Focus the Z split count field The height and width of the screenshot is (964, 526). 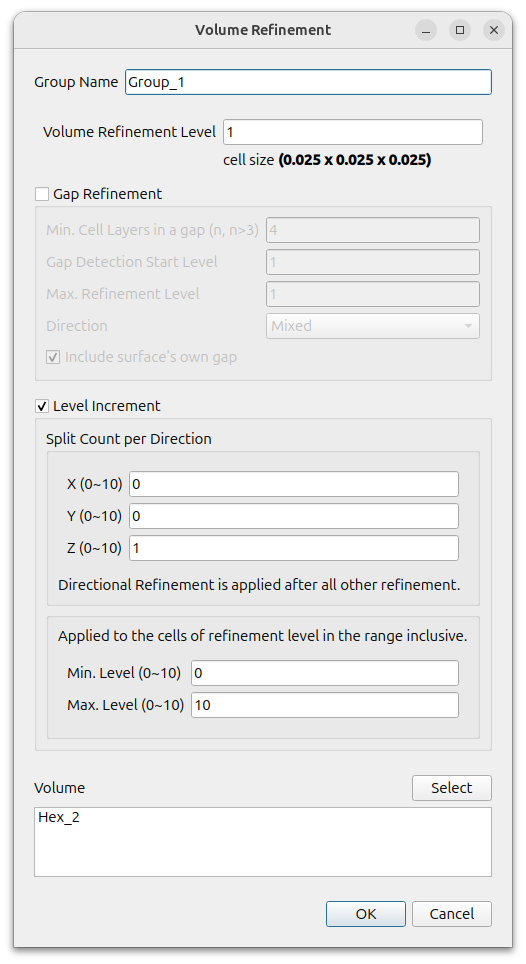294,548
